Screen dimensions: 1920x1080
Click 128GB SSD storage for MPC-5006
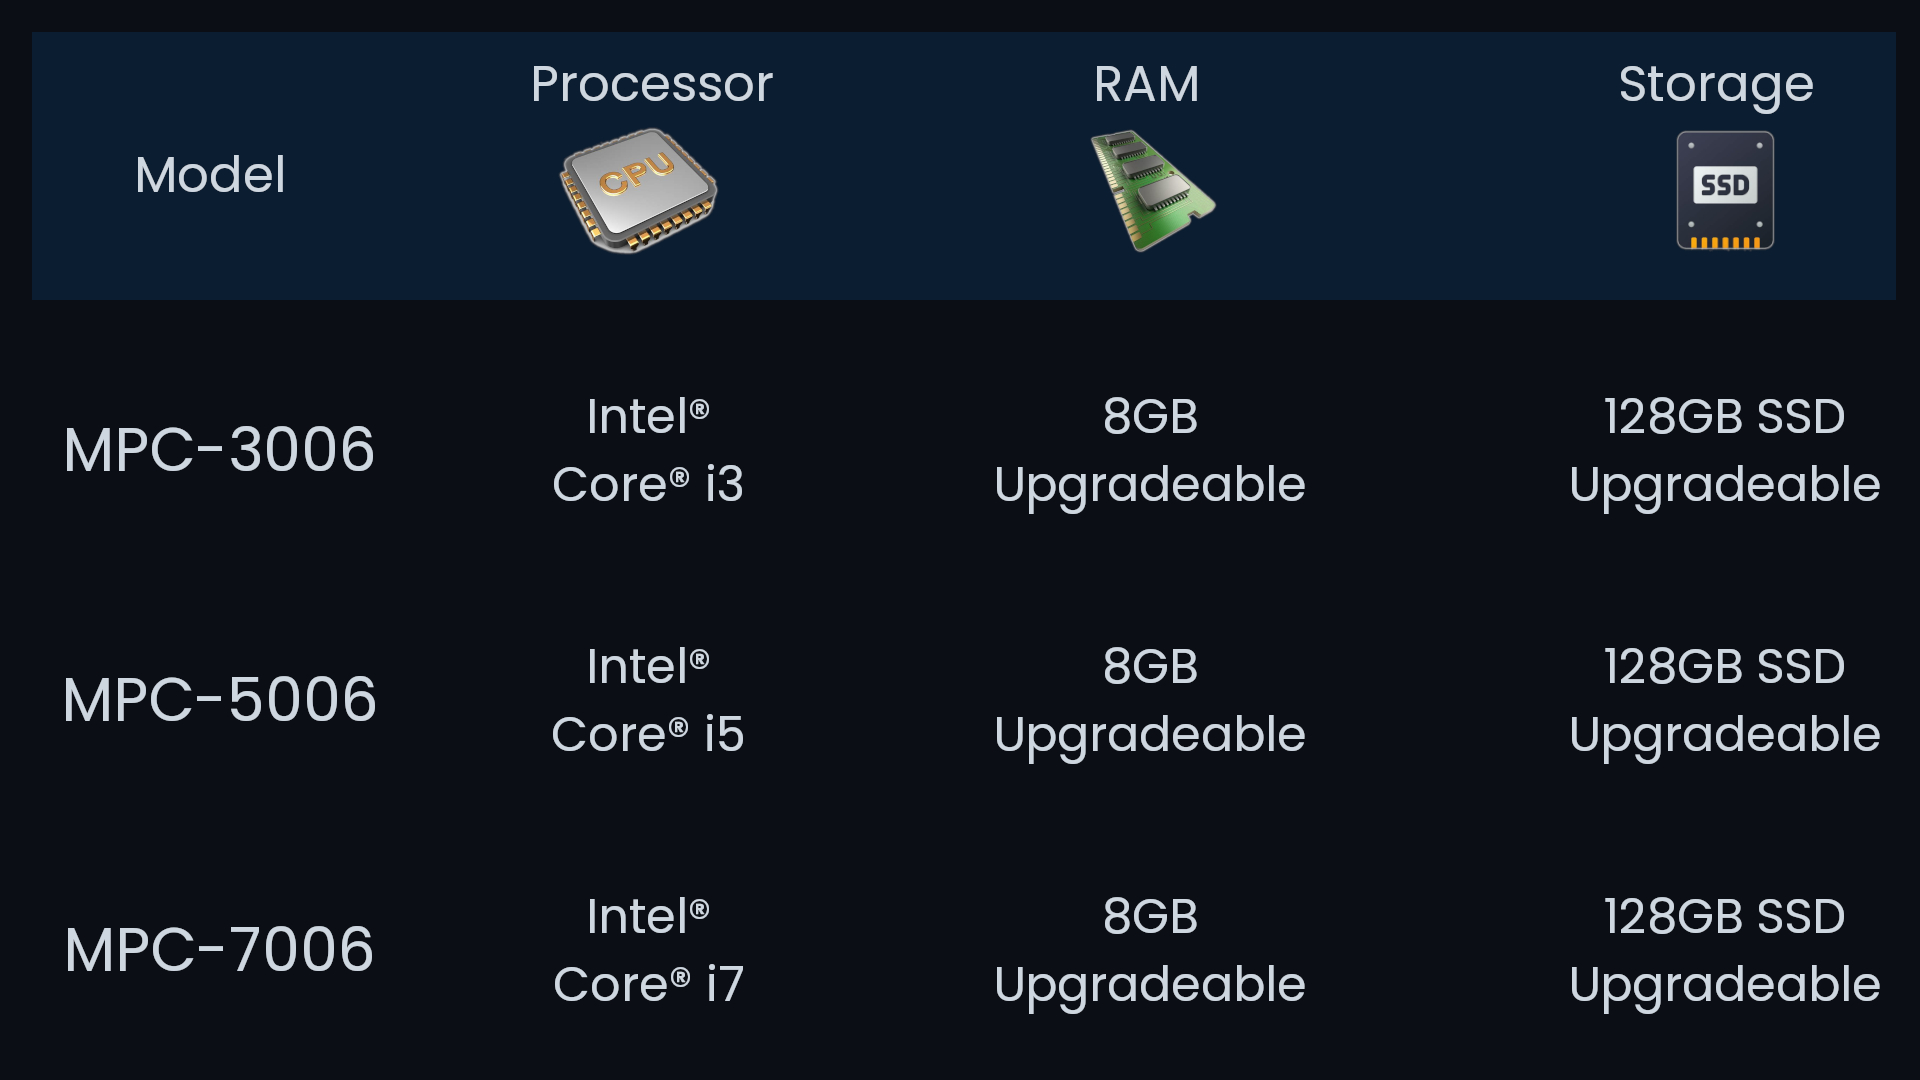[1724, 700]
